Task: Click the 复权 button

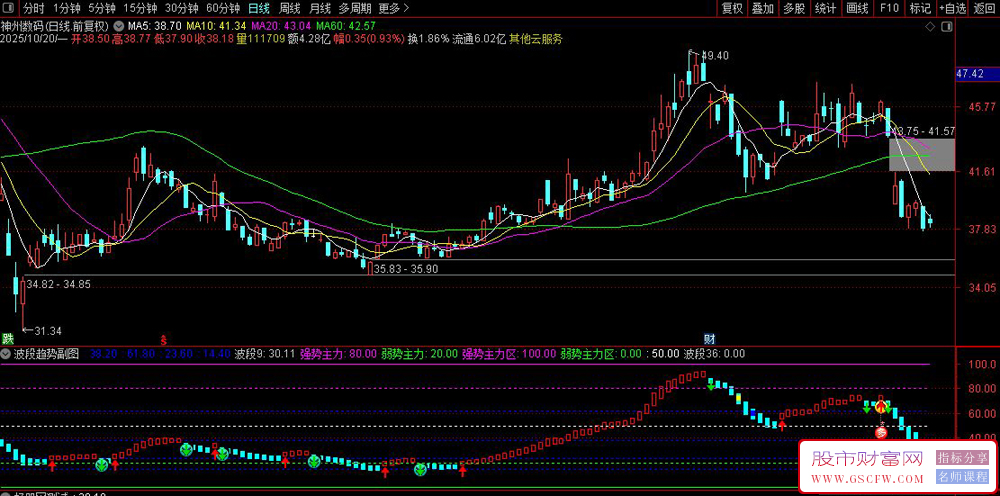Action: pos(732,8)
